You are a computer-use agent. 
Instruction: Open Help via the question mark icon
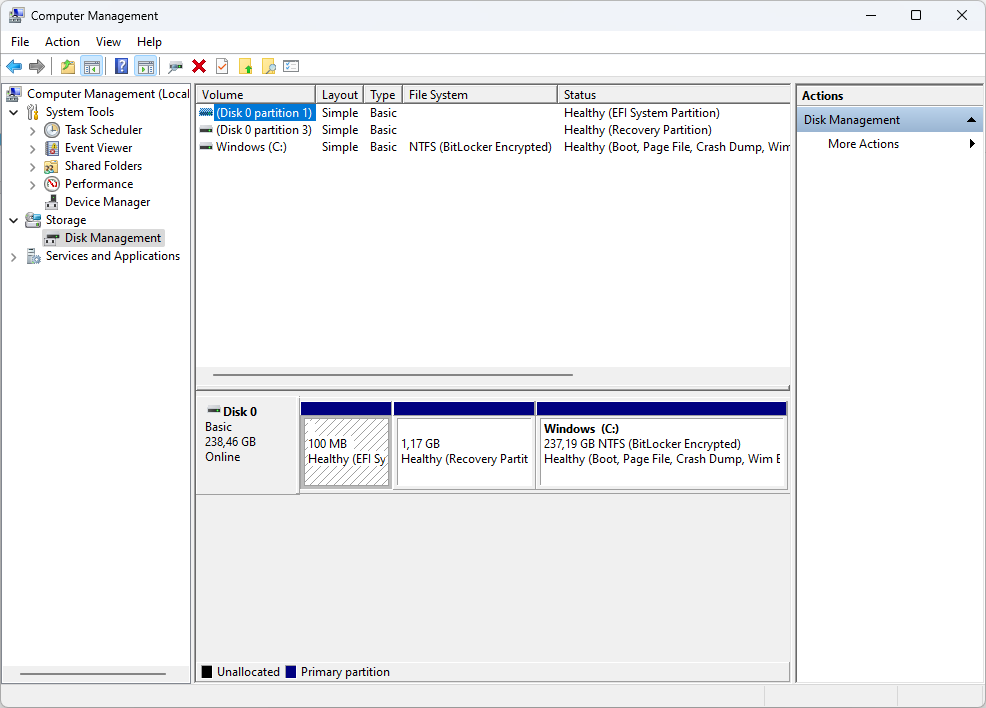click(122, 66)
